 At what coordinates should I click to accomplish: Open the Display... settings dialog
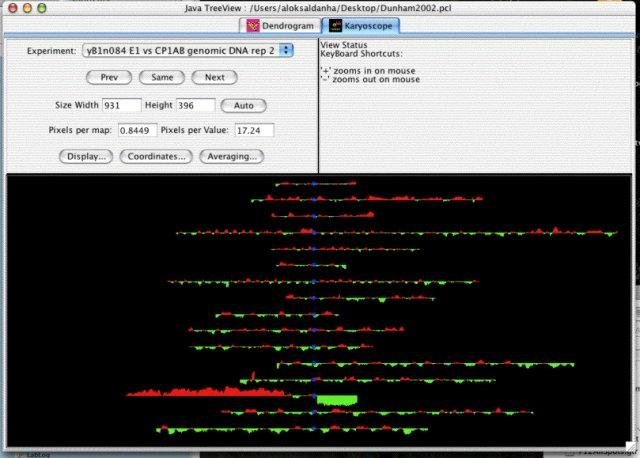86,157
